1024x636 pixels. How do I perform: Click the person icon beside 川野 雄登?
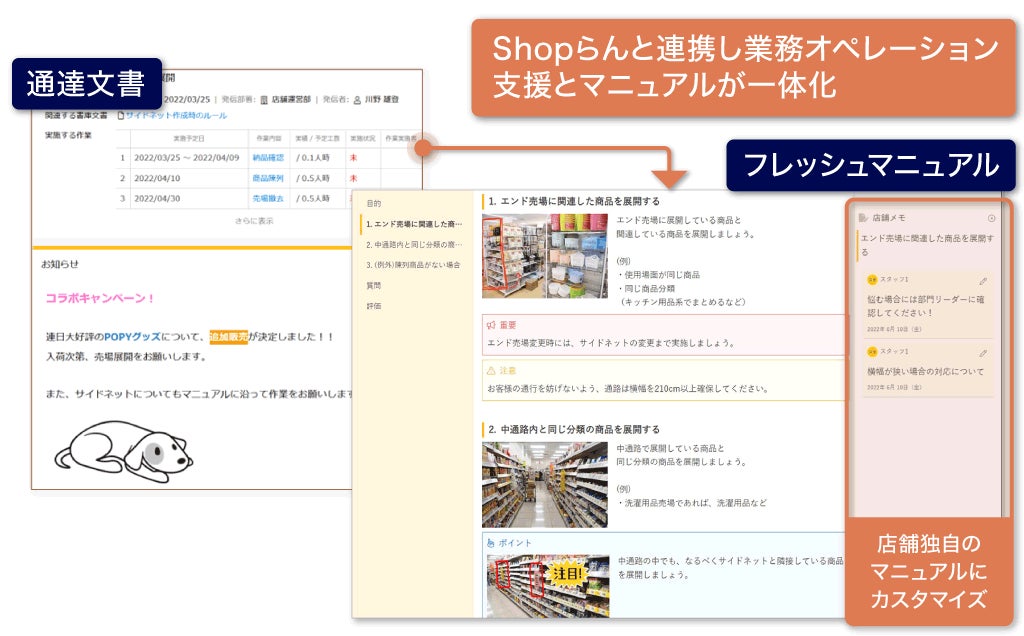pyautogui.click(x=357, y=99)
